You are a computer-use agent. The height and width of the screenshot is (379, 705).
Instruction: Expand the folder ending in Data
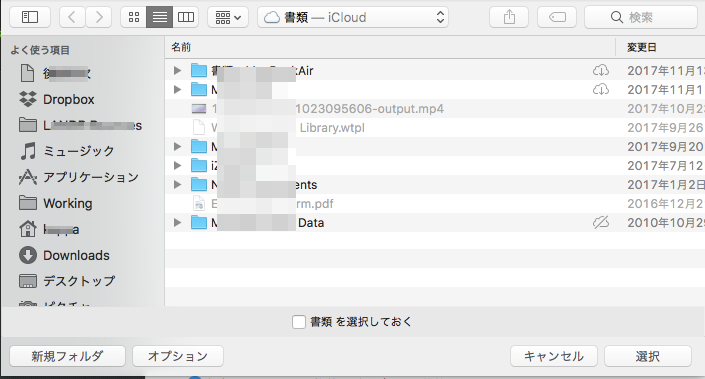pos(177,223)
